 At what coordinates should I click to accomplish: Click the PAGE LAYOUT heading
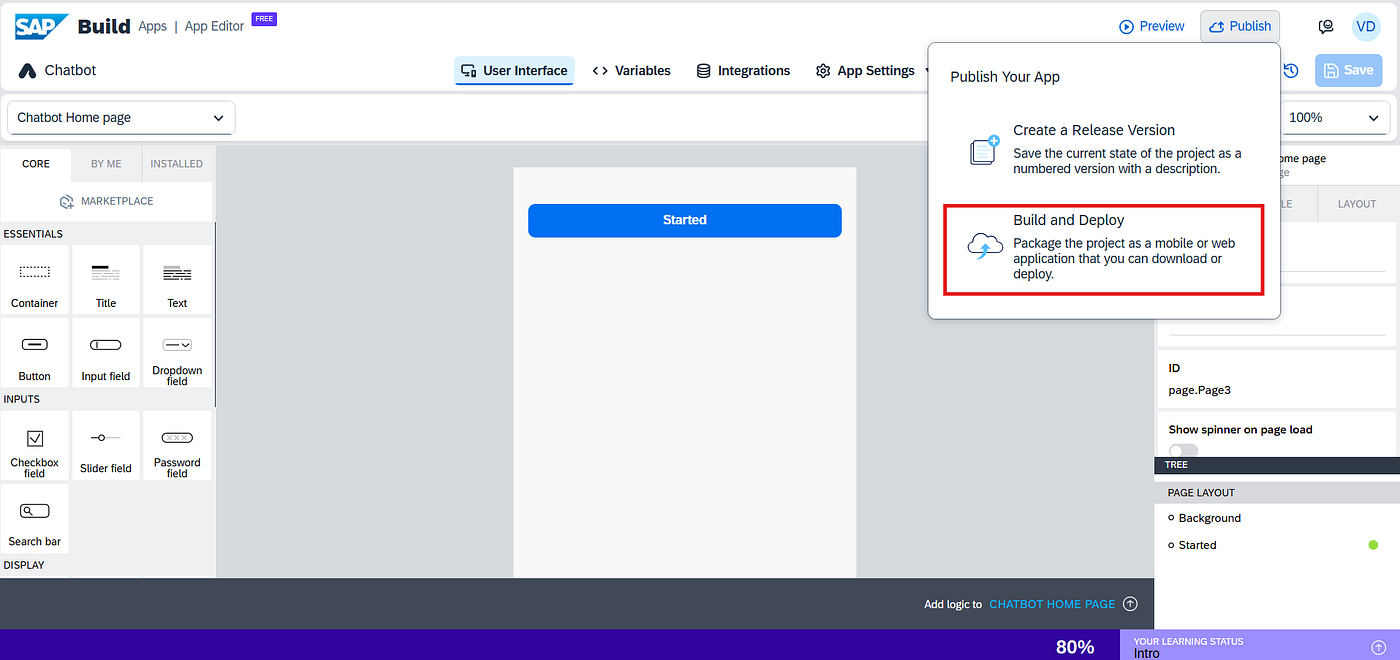pos(1201,492)
